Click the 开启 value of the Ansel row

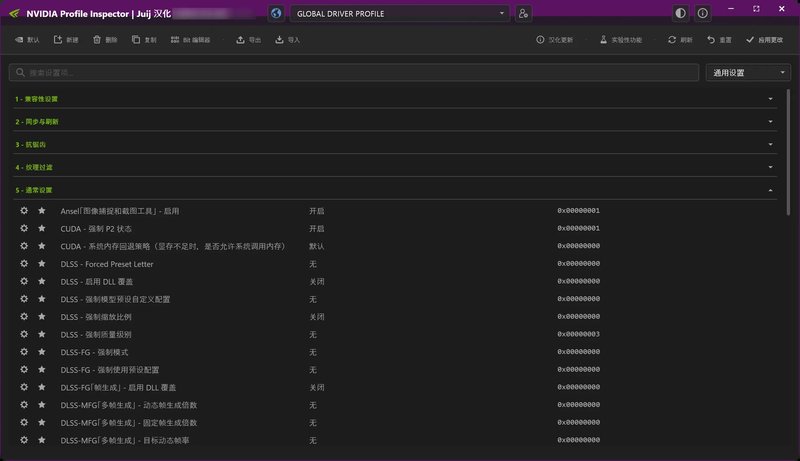point(316,211)
